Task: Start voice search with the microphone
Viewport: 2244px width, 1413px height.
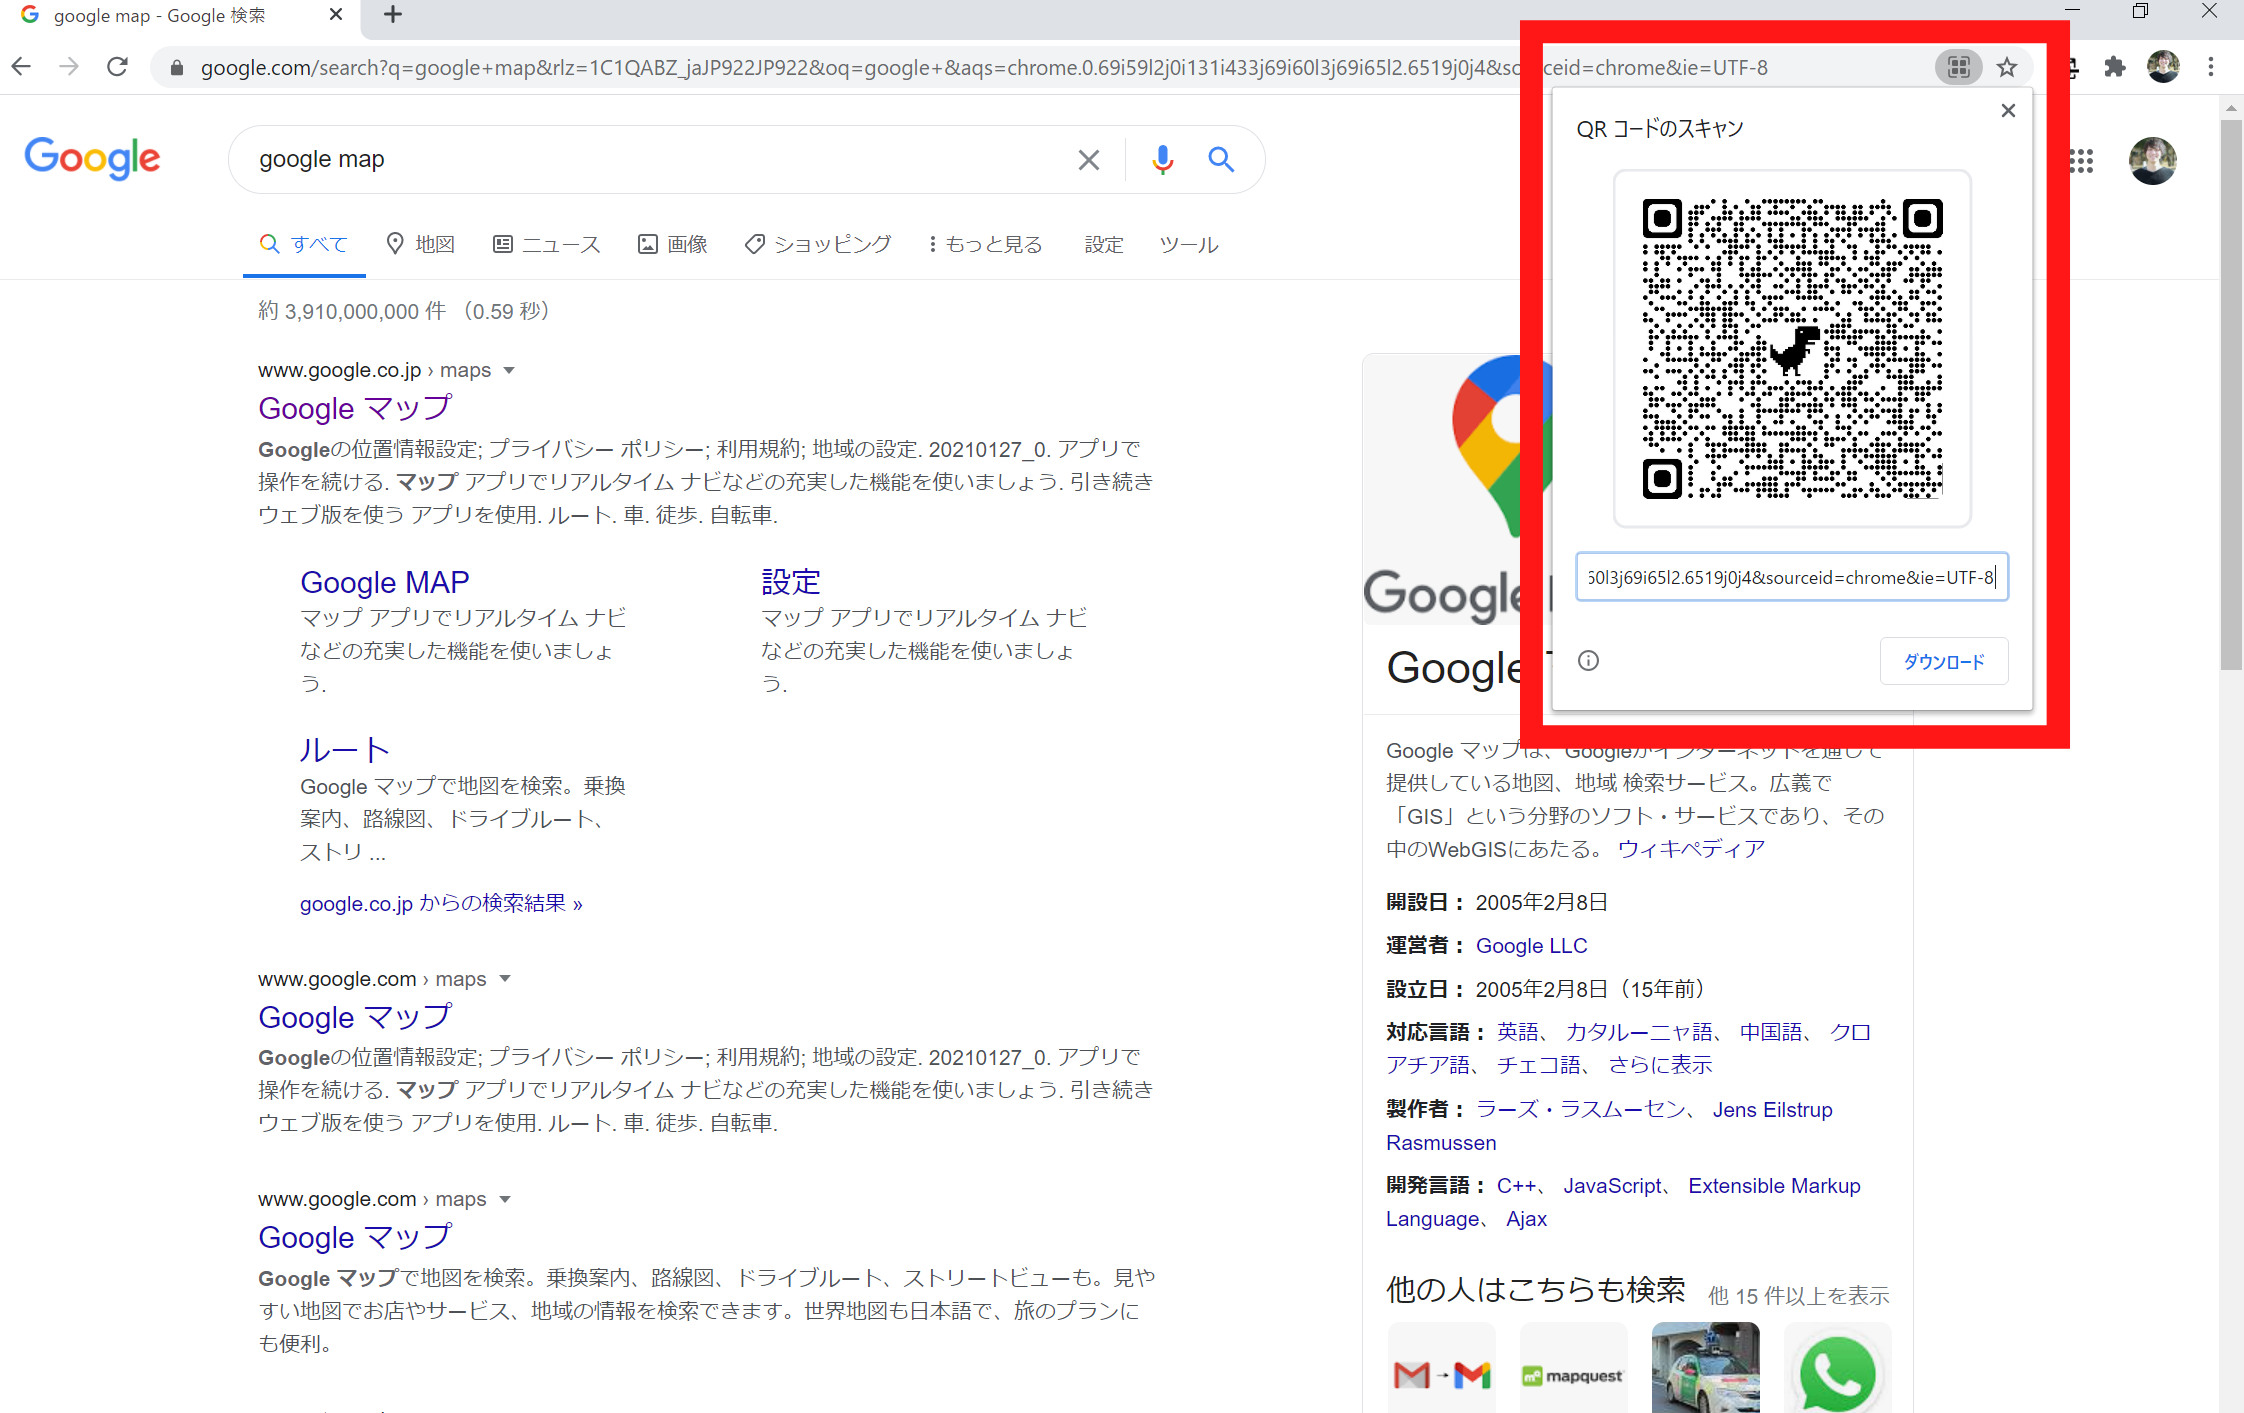Action: click(x=1162, y=159)
